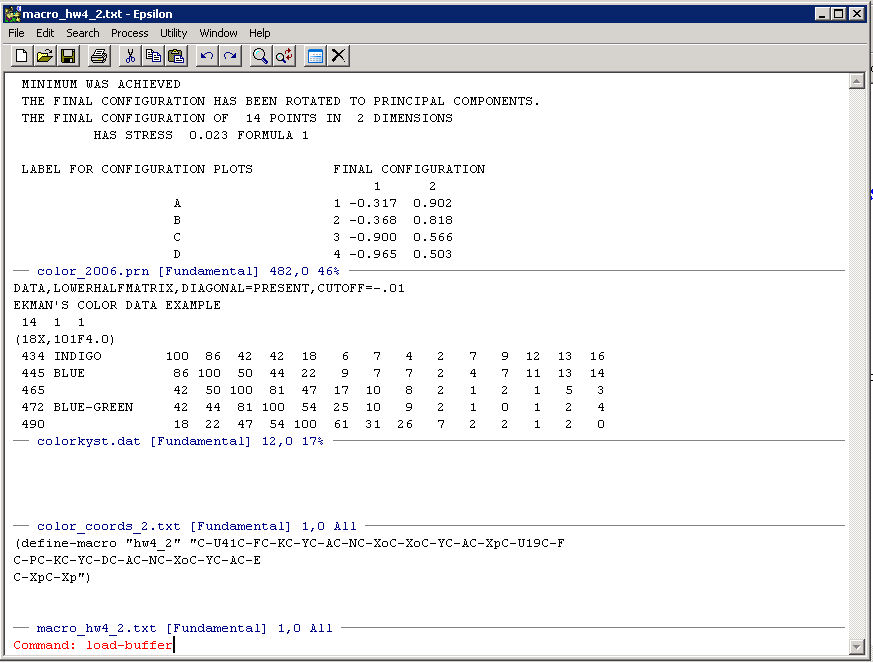Undo the last edit with the toolbar arrow
This screenshot has width=873, height=663.
207,56
